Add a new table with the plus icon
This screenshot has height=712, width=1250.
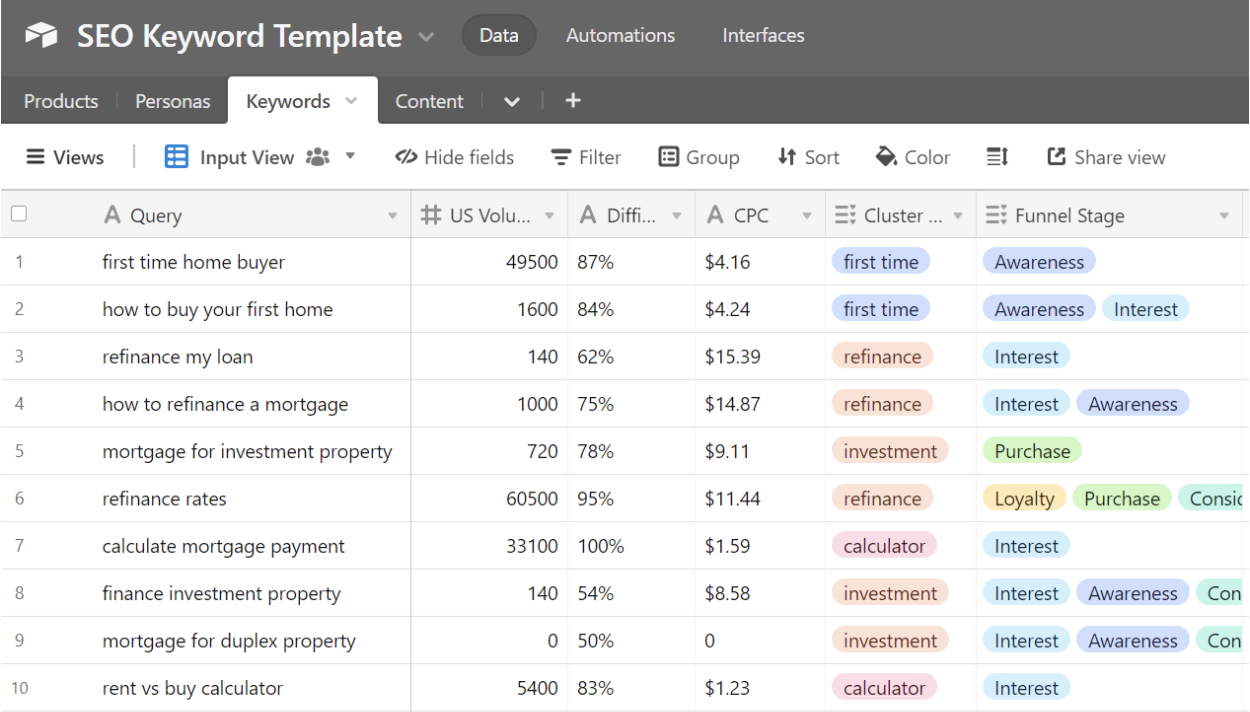tap(572, 100)
